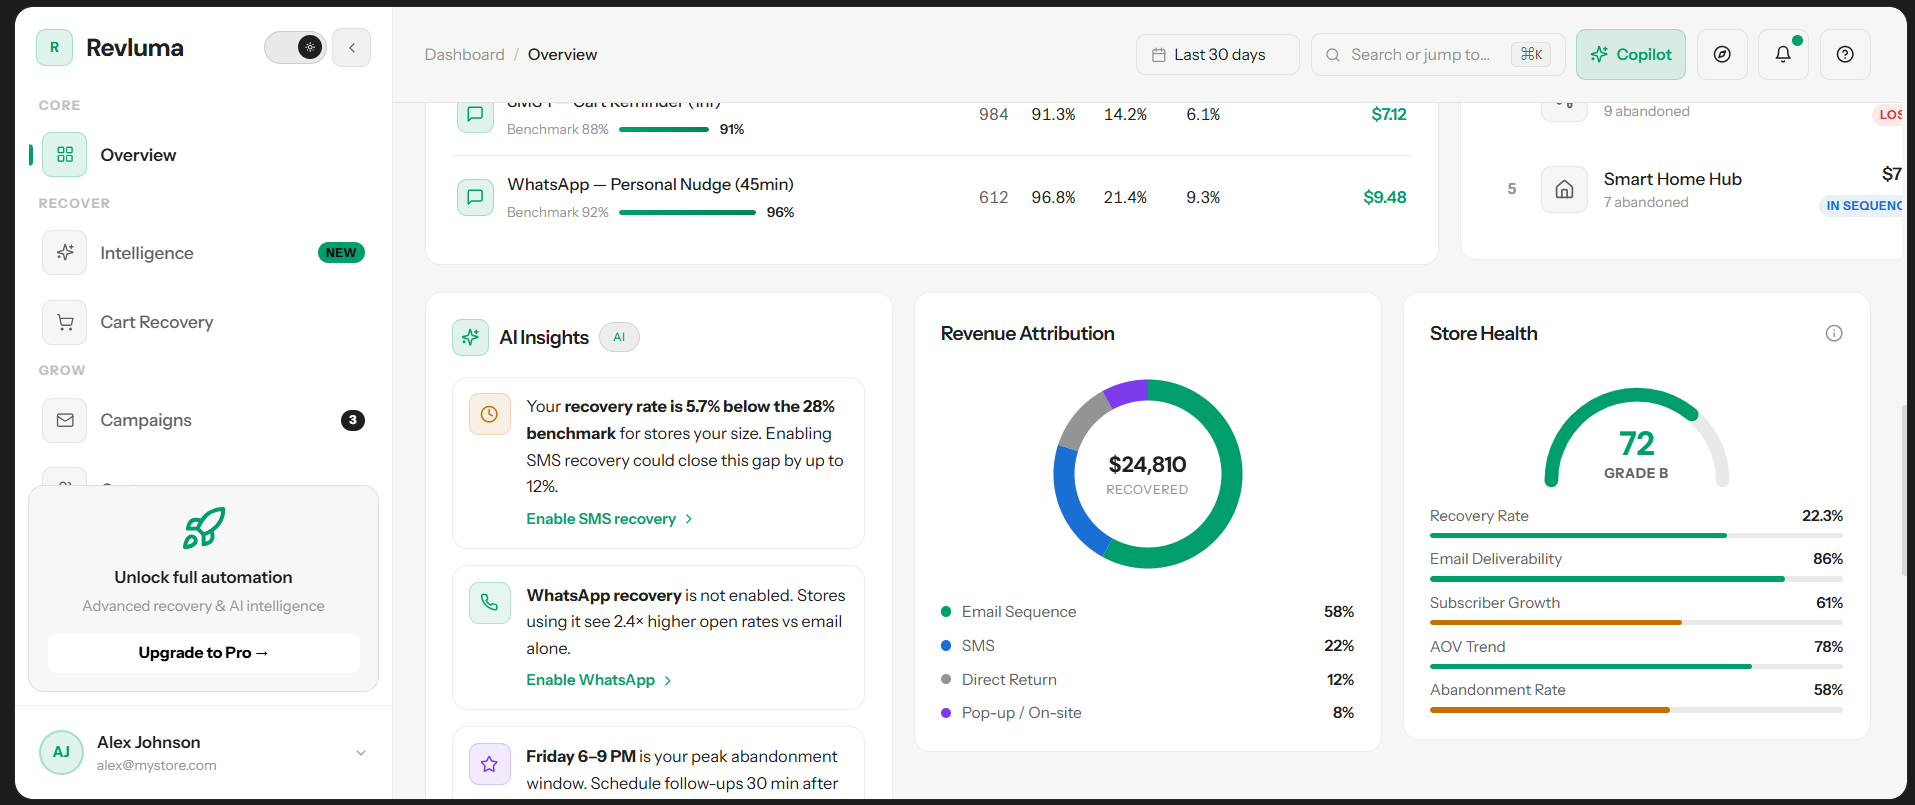Open Intelligence in the sidebar
1915x805 pixels.
point(204,253)
